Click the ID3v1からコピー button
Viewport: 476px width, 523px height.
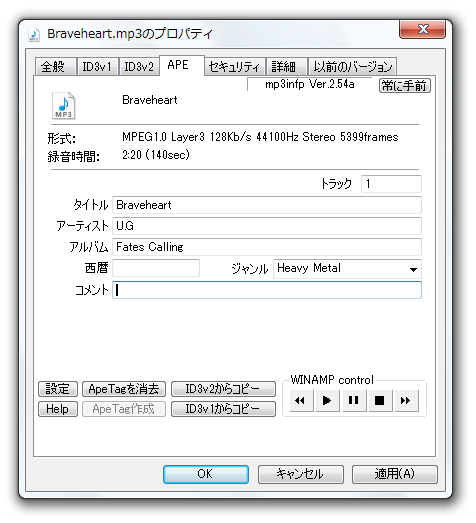tap(223, 409)
